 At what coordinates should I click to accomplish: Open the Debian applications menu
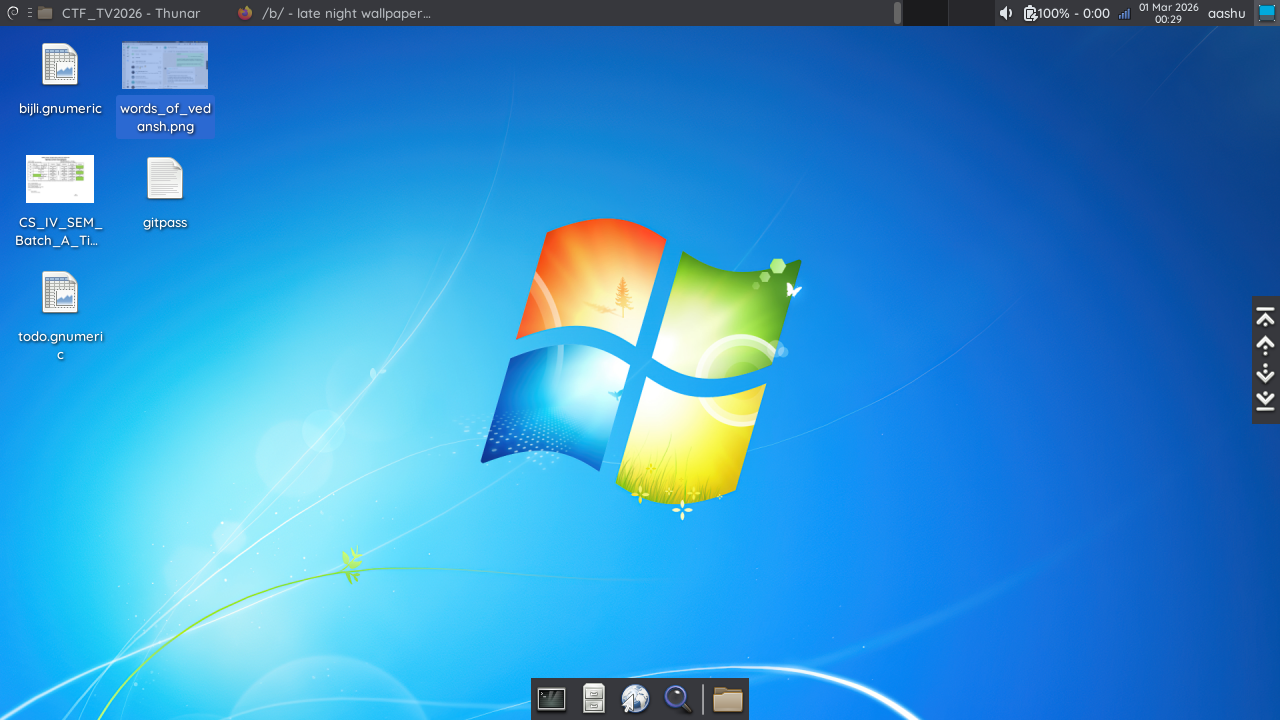pos(13,13)
